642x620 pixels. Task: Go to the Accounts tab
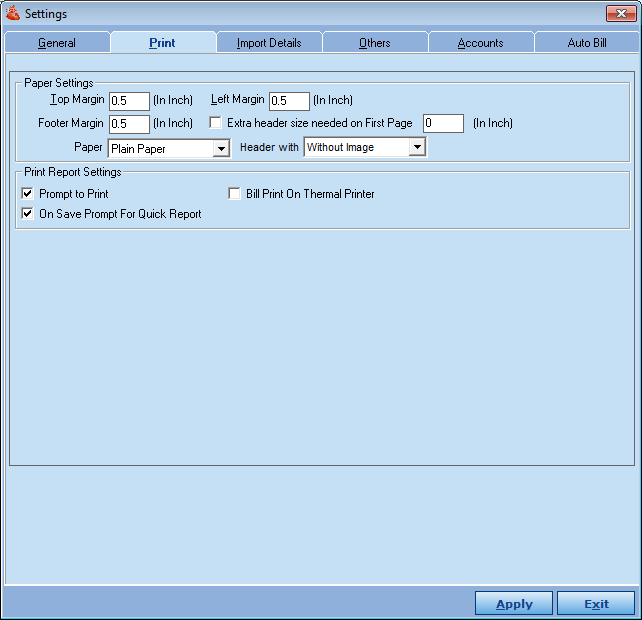pos(480,43)
